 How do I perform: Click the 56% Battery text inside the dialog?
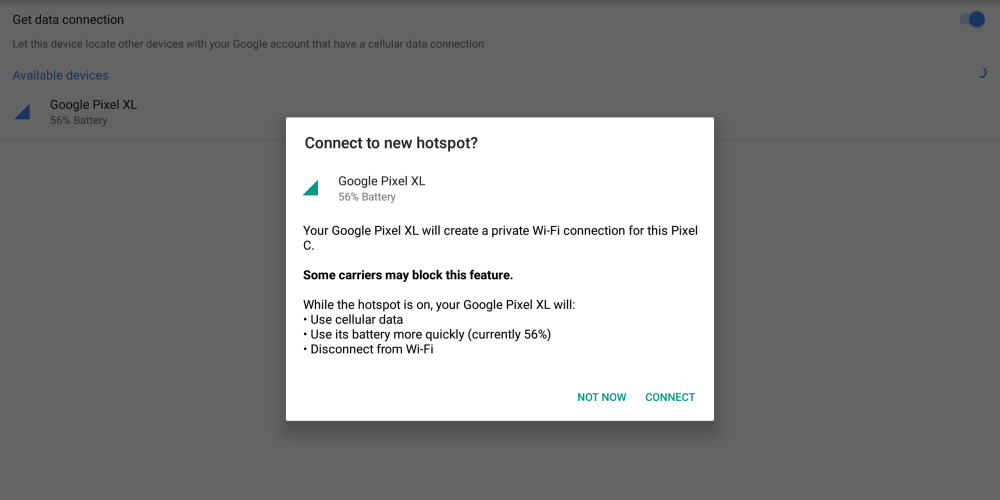[x=367, y=197]
